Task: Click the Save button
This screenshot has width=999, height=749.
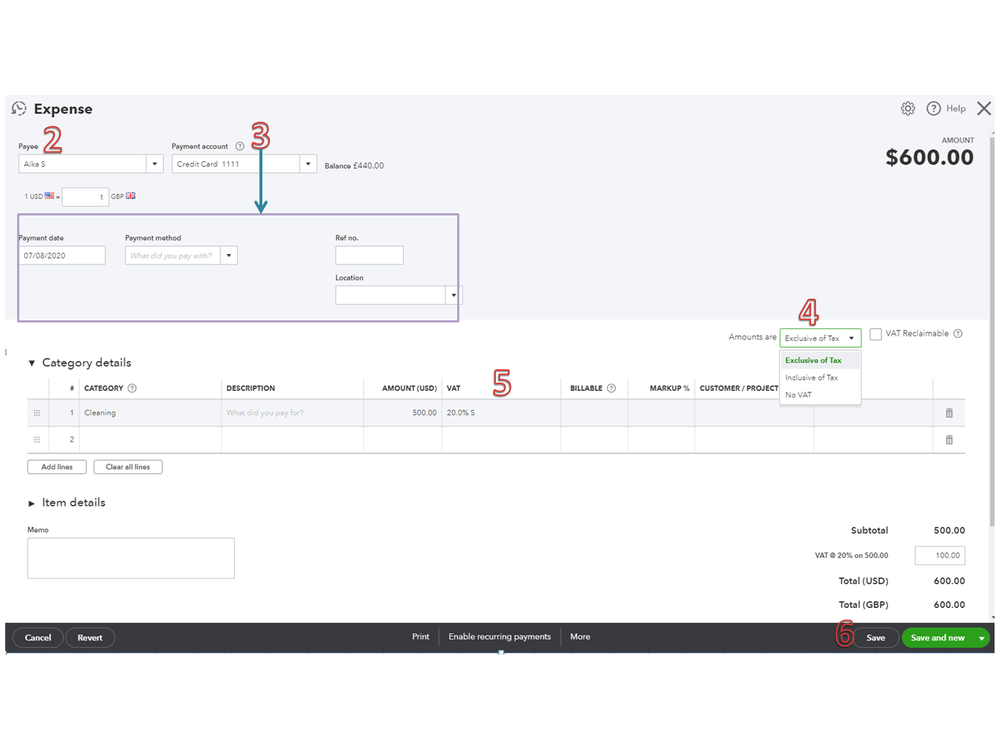Action: pos(875,638)
